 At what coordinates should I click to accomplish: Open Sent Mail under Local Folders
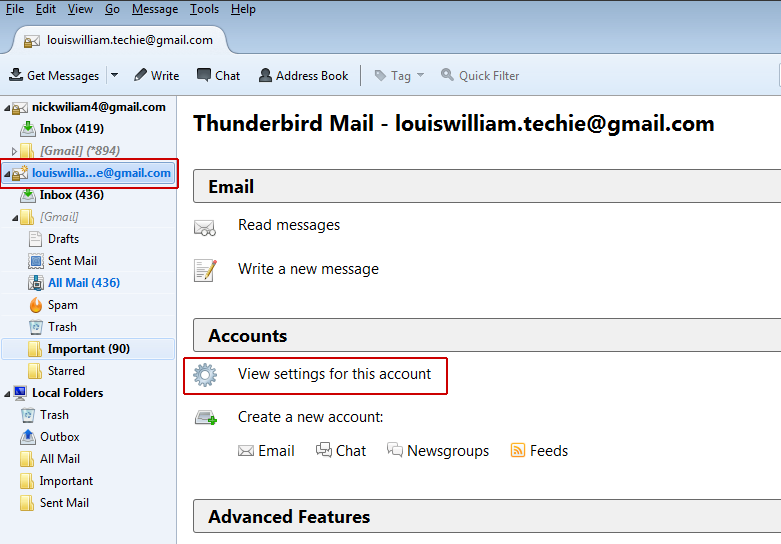(64, 503)
